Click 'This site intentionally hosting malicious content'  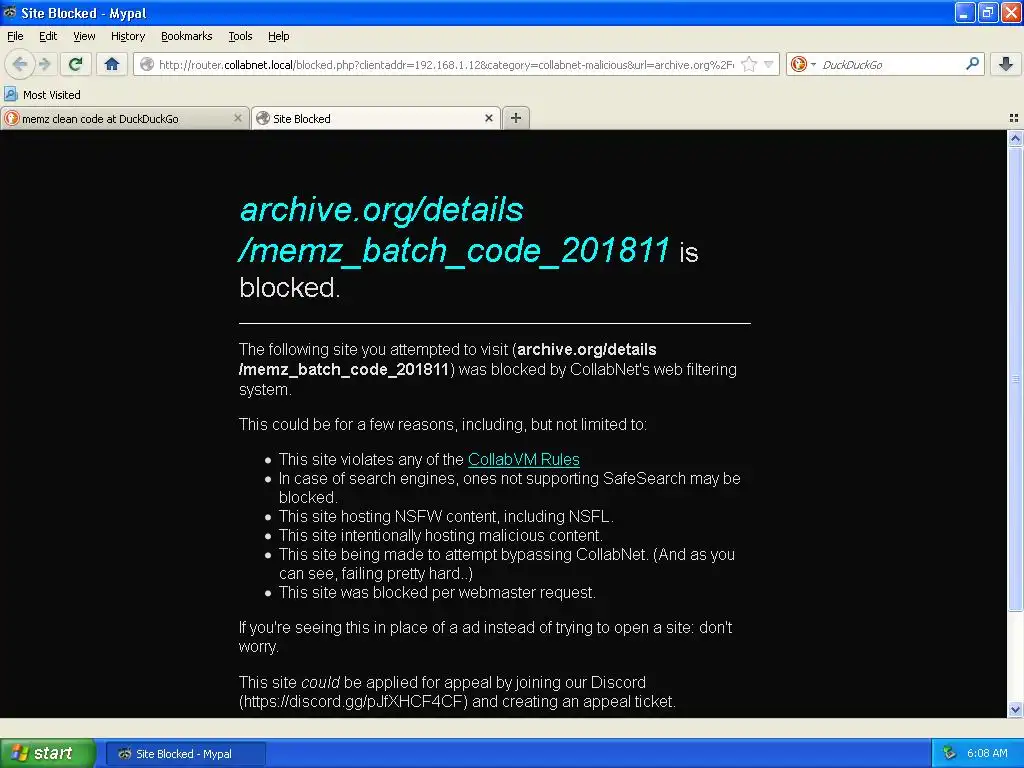440,536
